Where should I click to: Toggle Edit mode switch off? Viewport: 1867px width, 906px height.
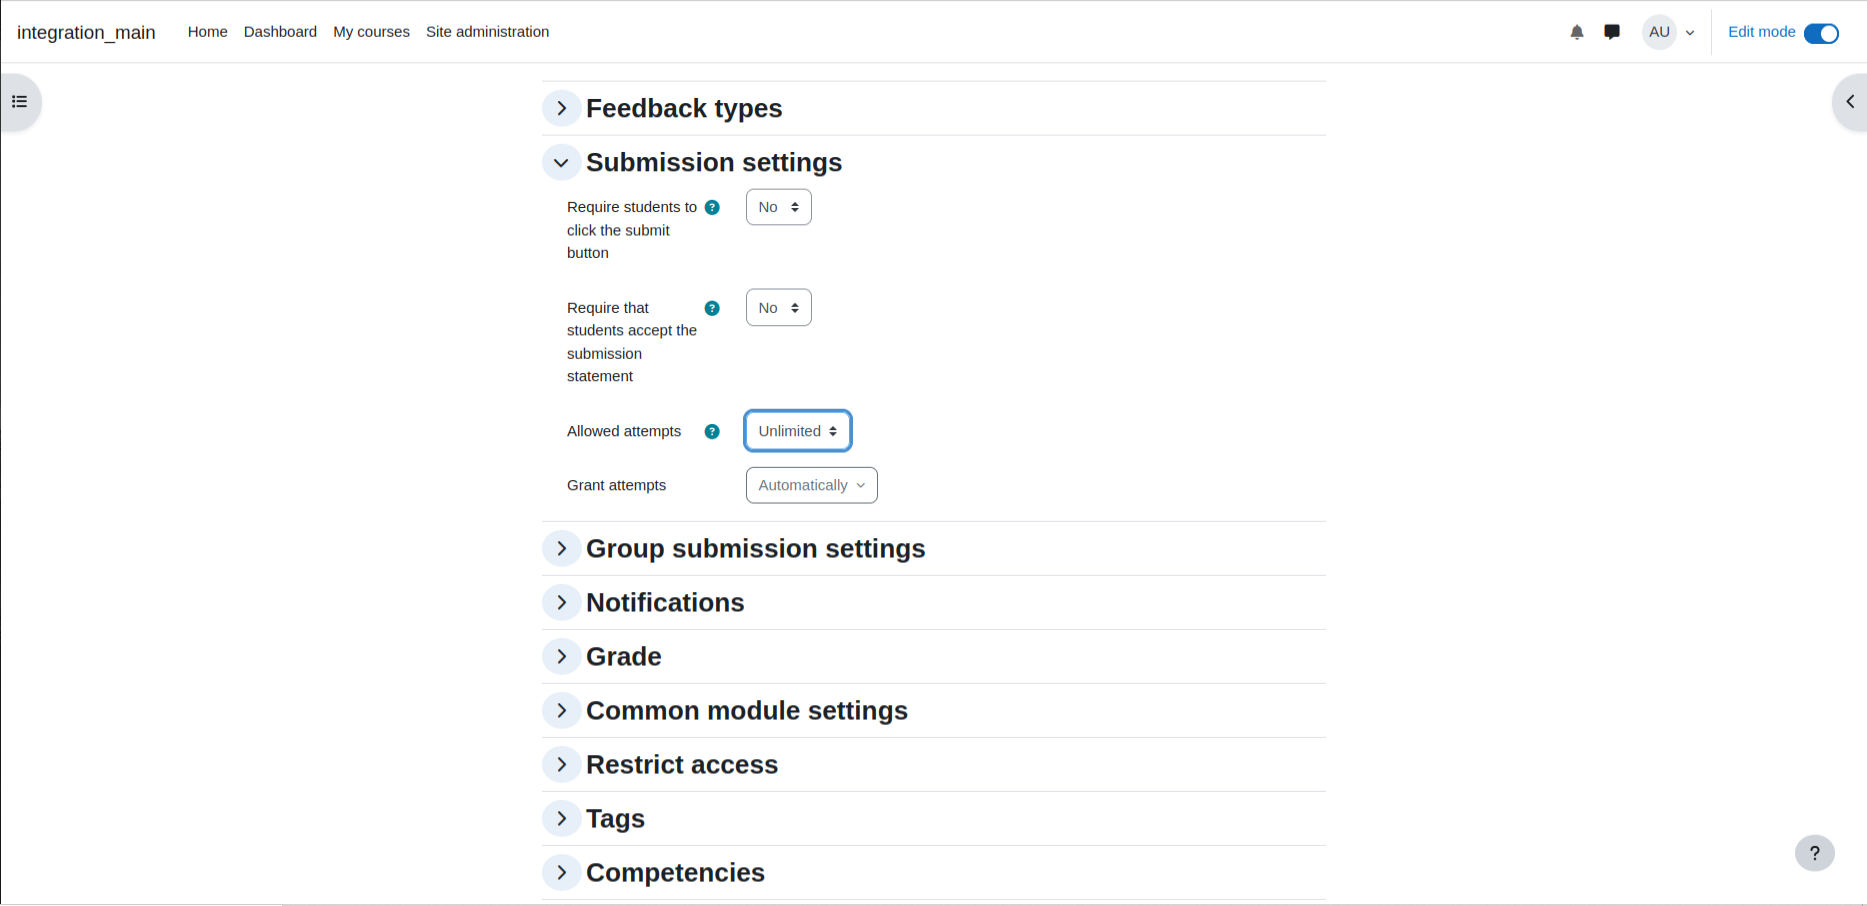click(x=1821, y=33)
